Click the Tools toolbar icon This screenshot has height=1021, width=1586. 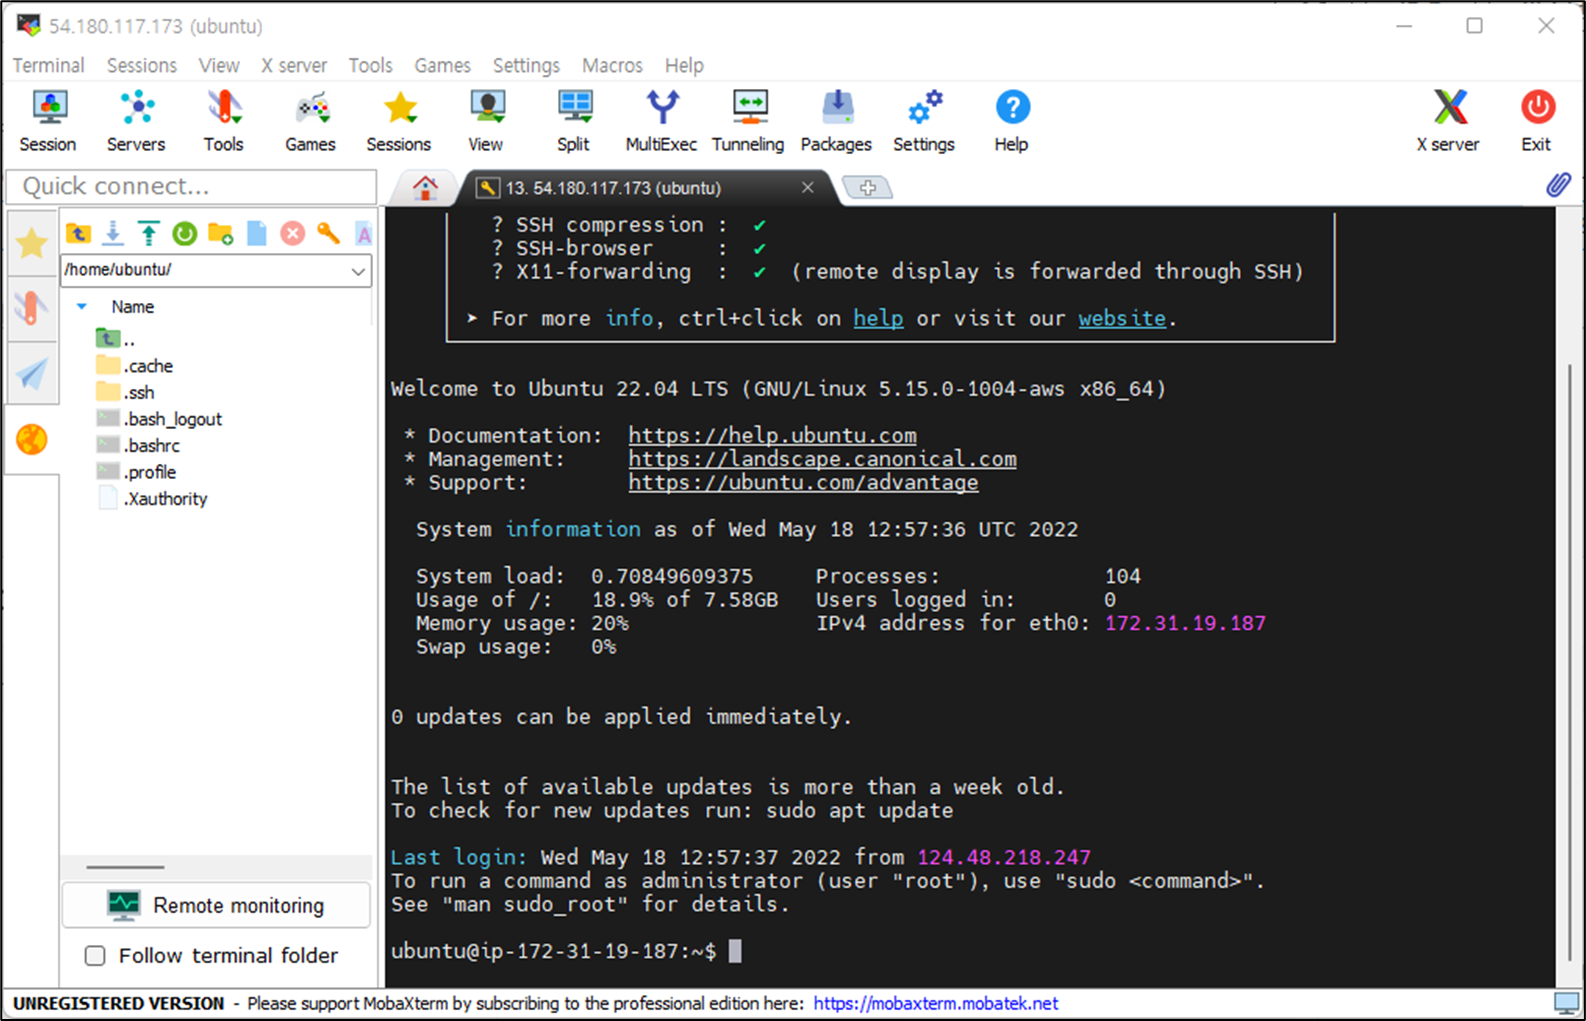coord(224,121)
